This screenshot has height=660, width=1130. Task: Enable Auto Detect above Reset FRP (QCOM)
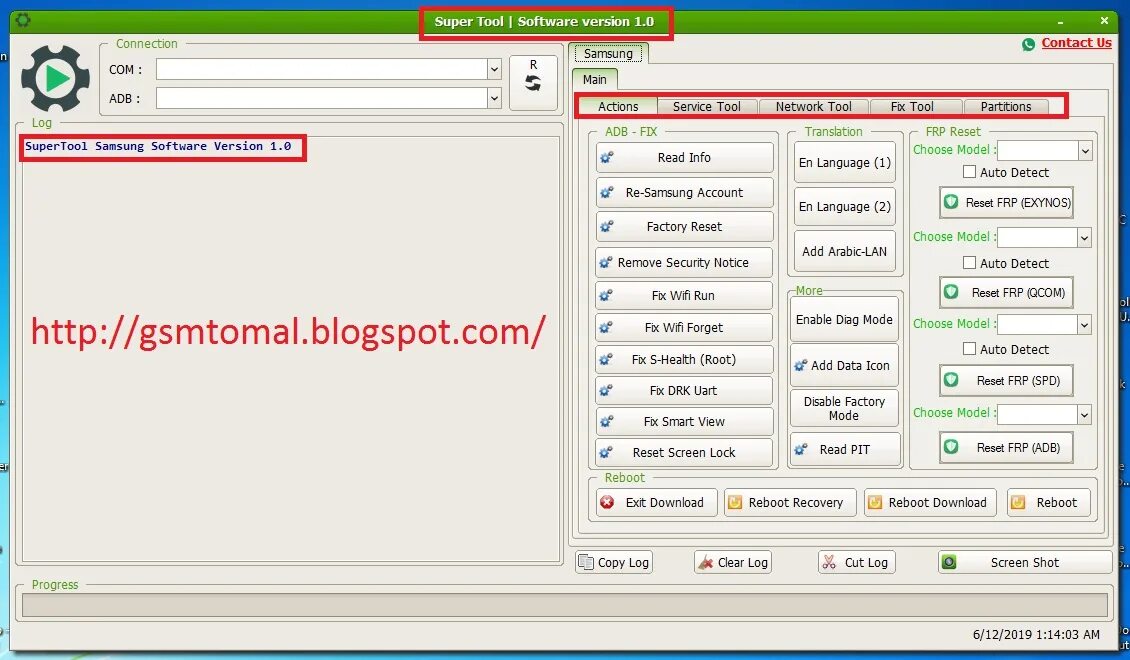tap(969, 263)
